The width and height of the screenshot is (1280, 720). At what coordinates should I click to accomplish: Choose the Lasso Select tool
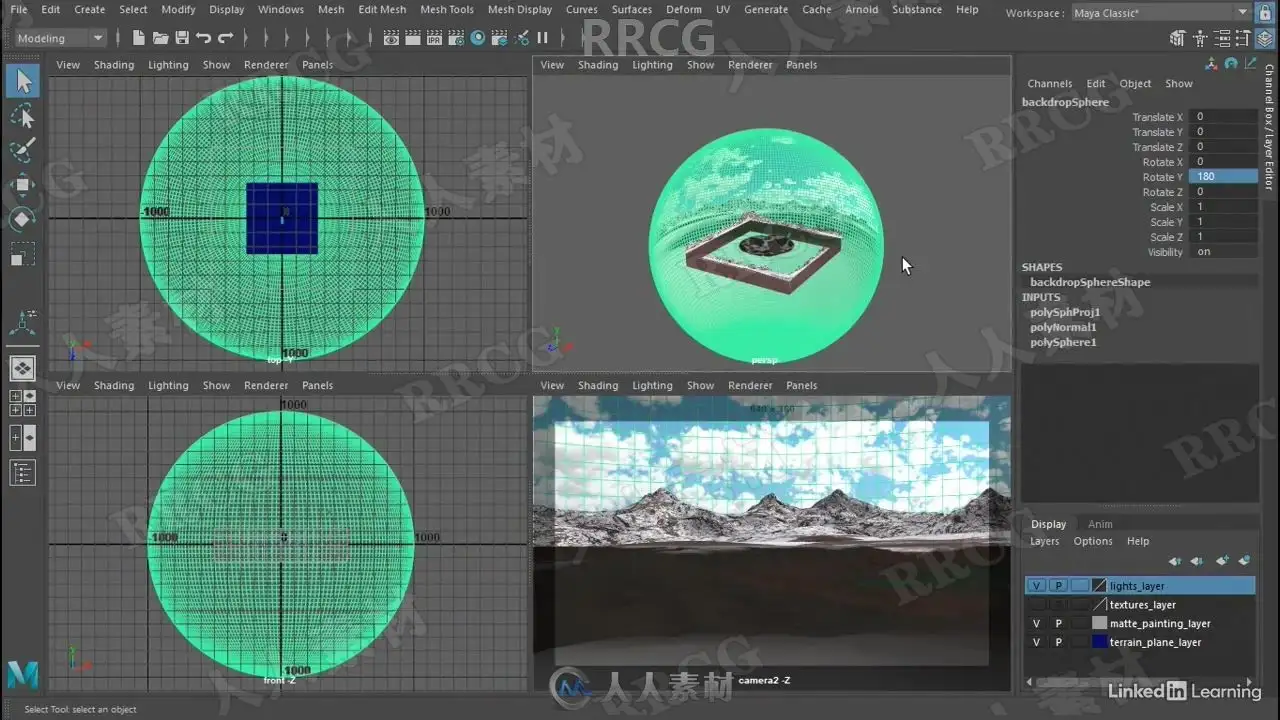coord(23,117)
